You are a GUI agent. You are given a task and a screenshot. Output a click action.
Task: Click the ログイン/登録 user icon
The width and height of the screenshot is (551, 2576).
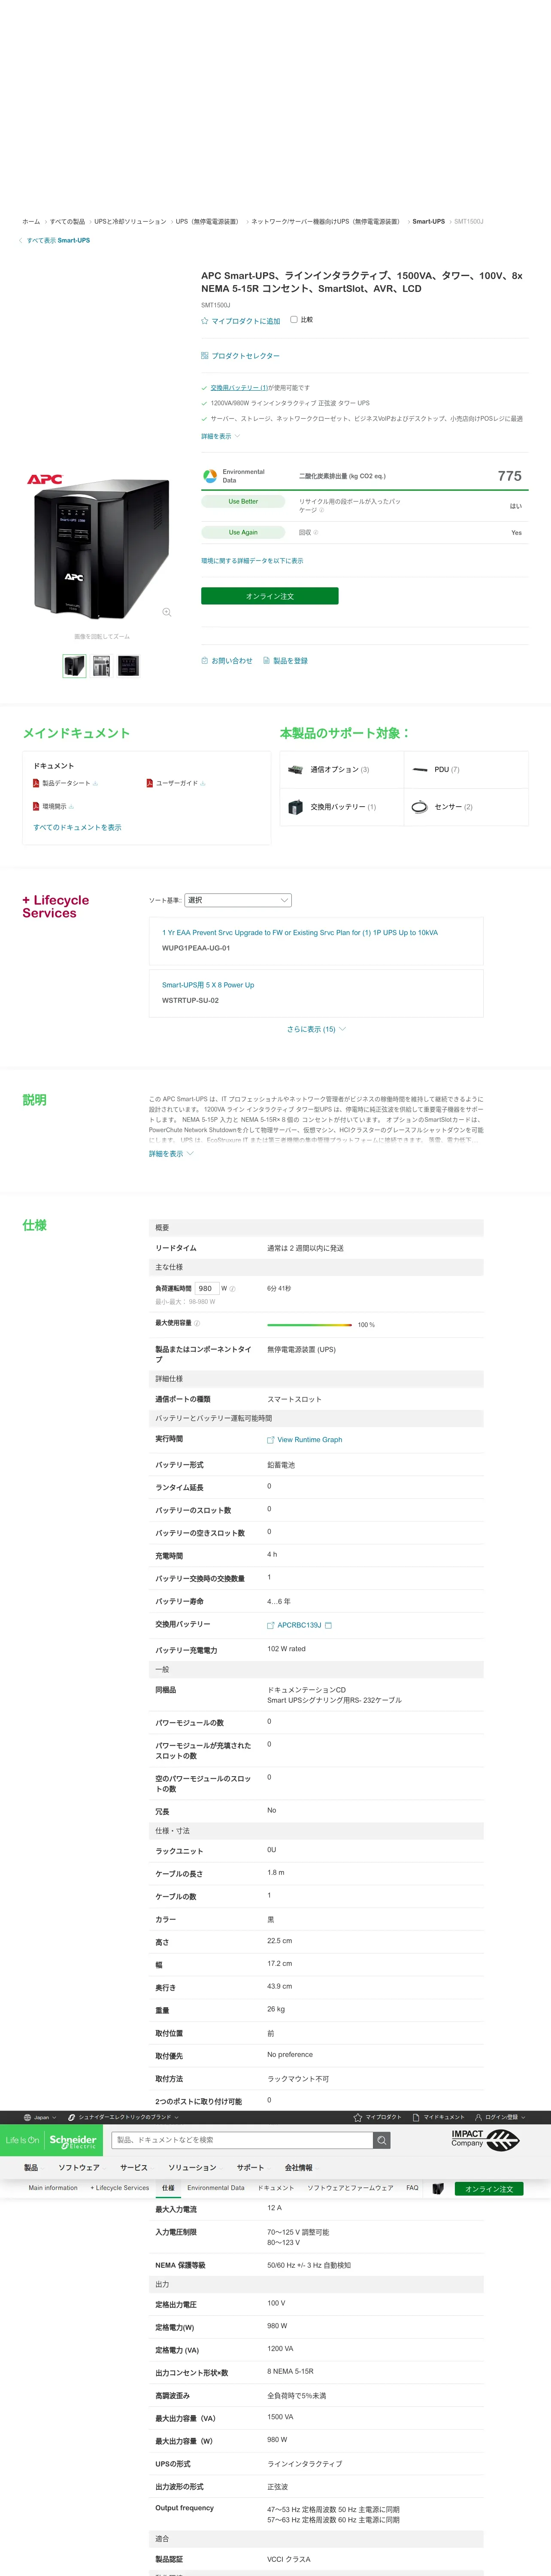(479, 2117)
